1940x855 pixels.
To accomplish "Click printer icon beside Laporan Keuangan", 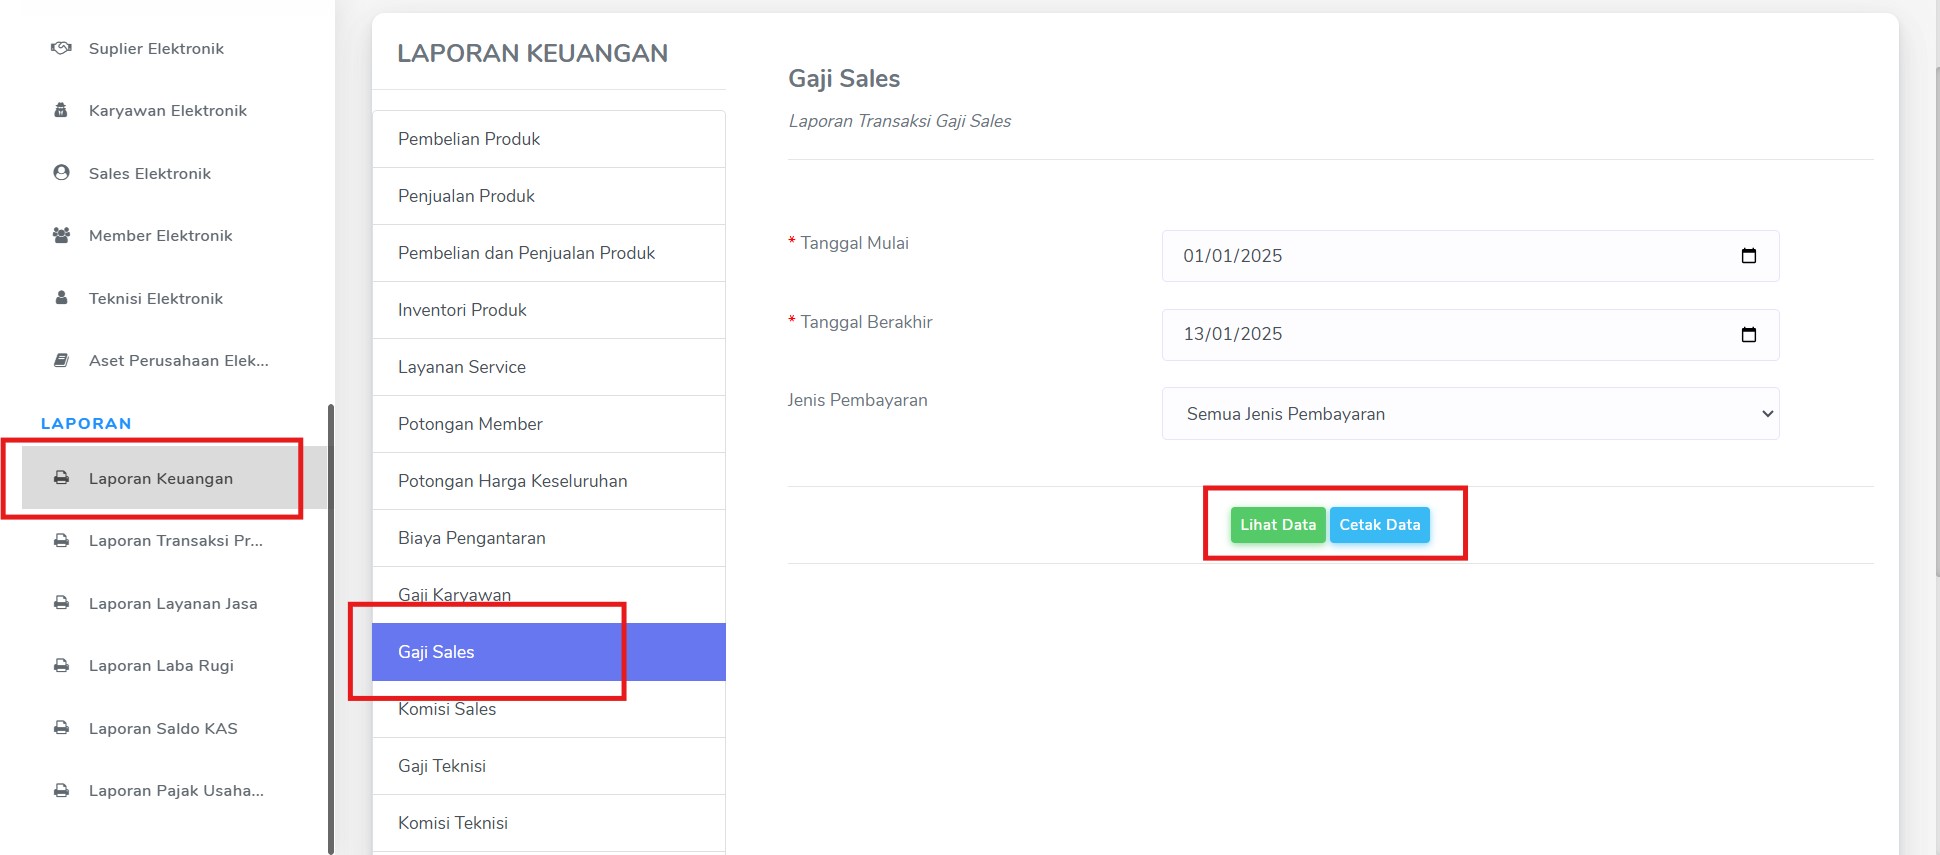I will click(x=61, y=478).
